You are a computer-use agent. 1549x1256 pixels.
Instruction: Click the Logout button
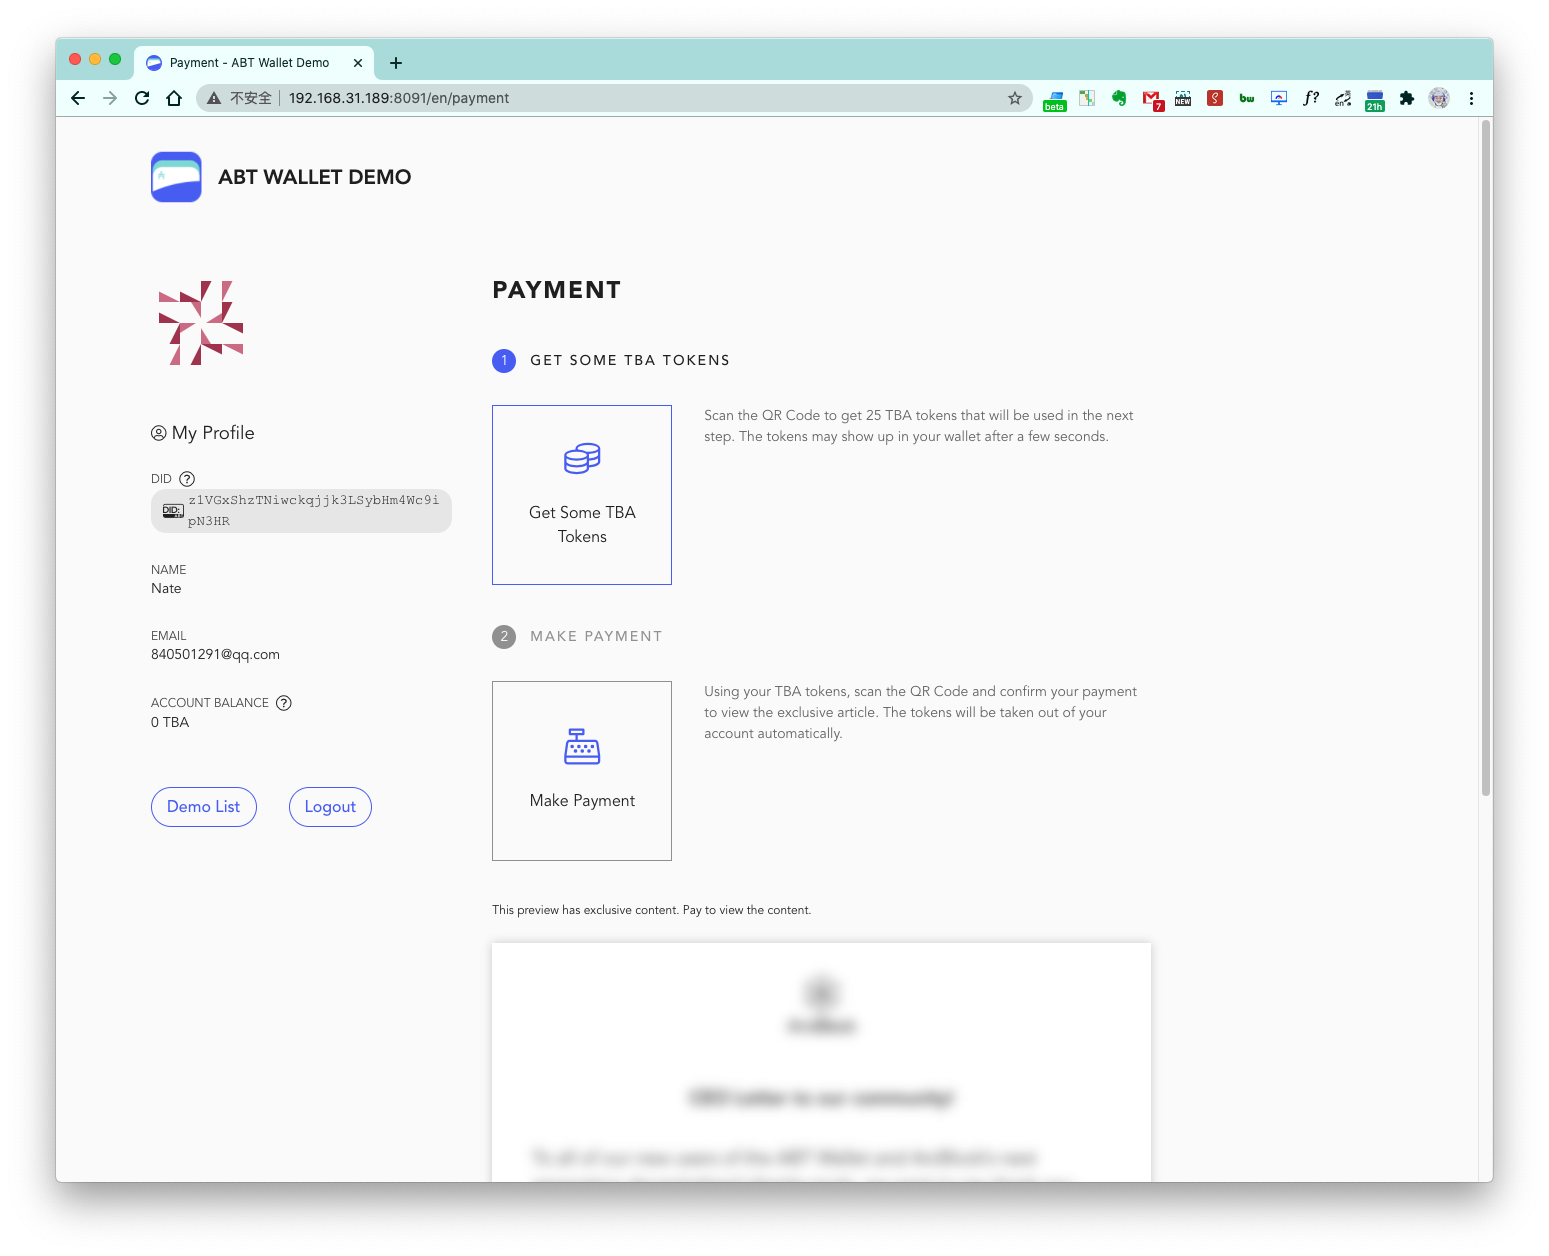(x=330, y=807)
